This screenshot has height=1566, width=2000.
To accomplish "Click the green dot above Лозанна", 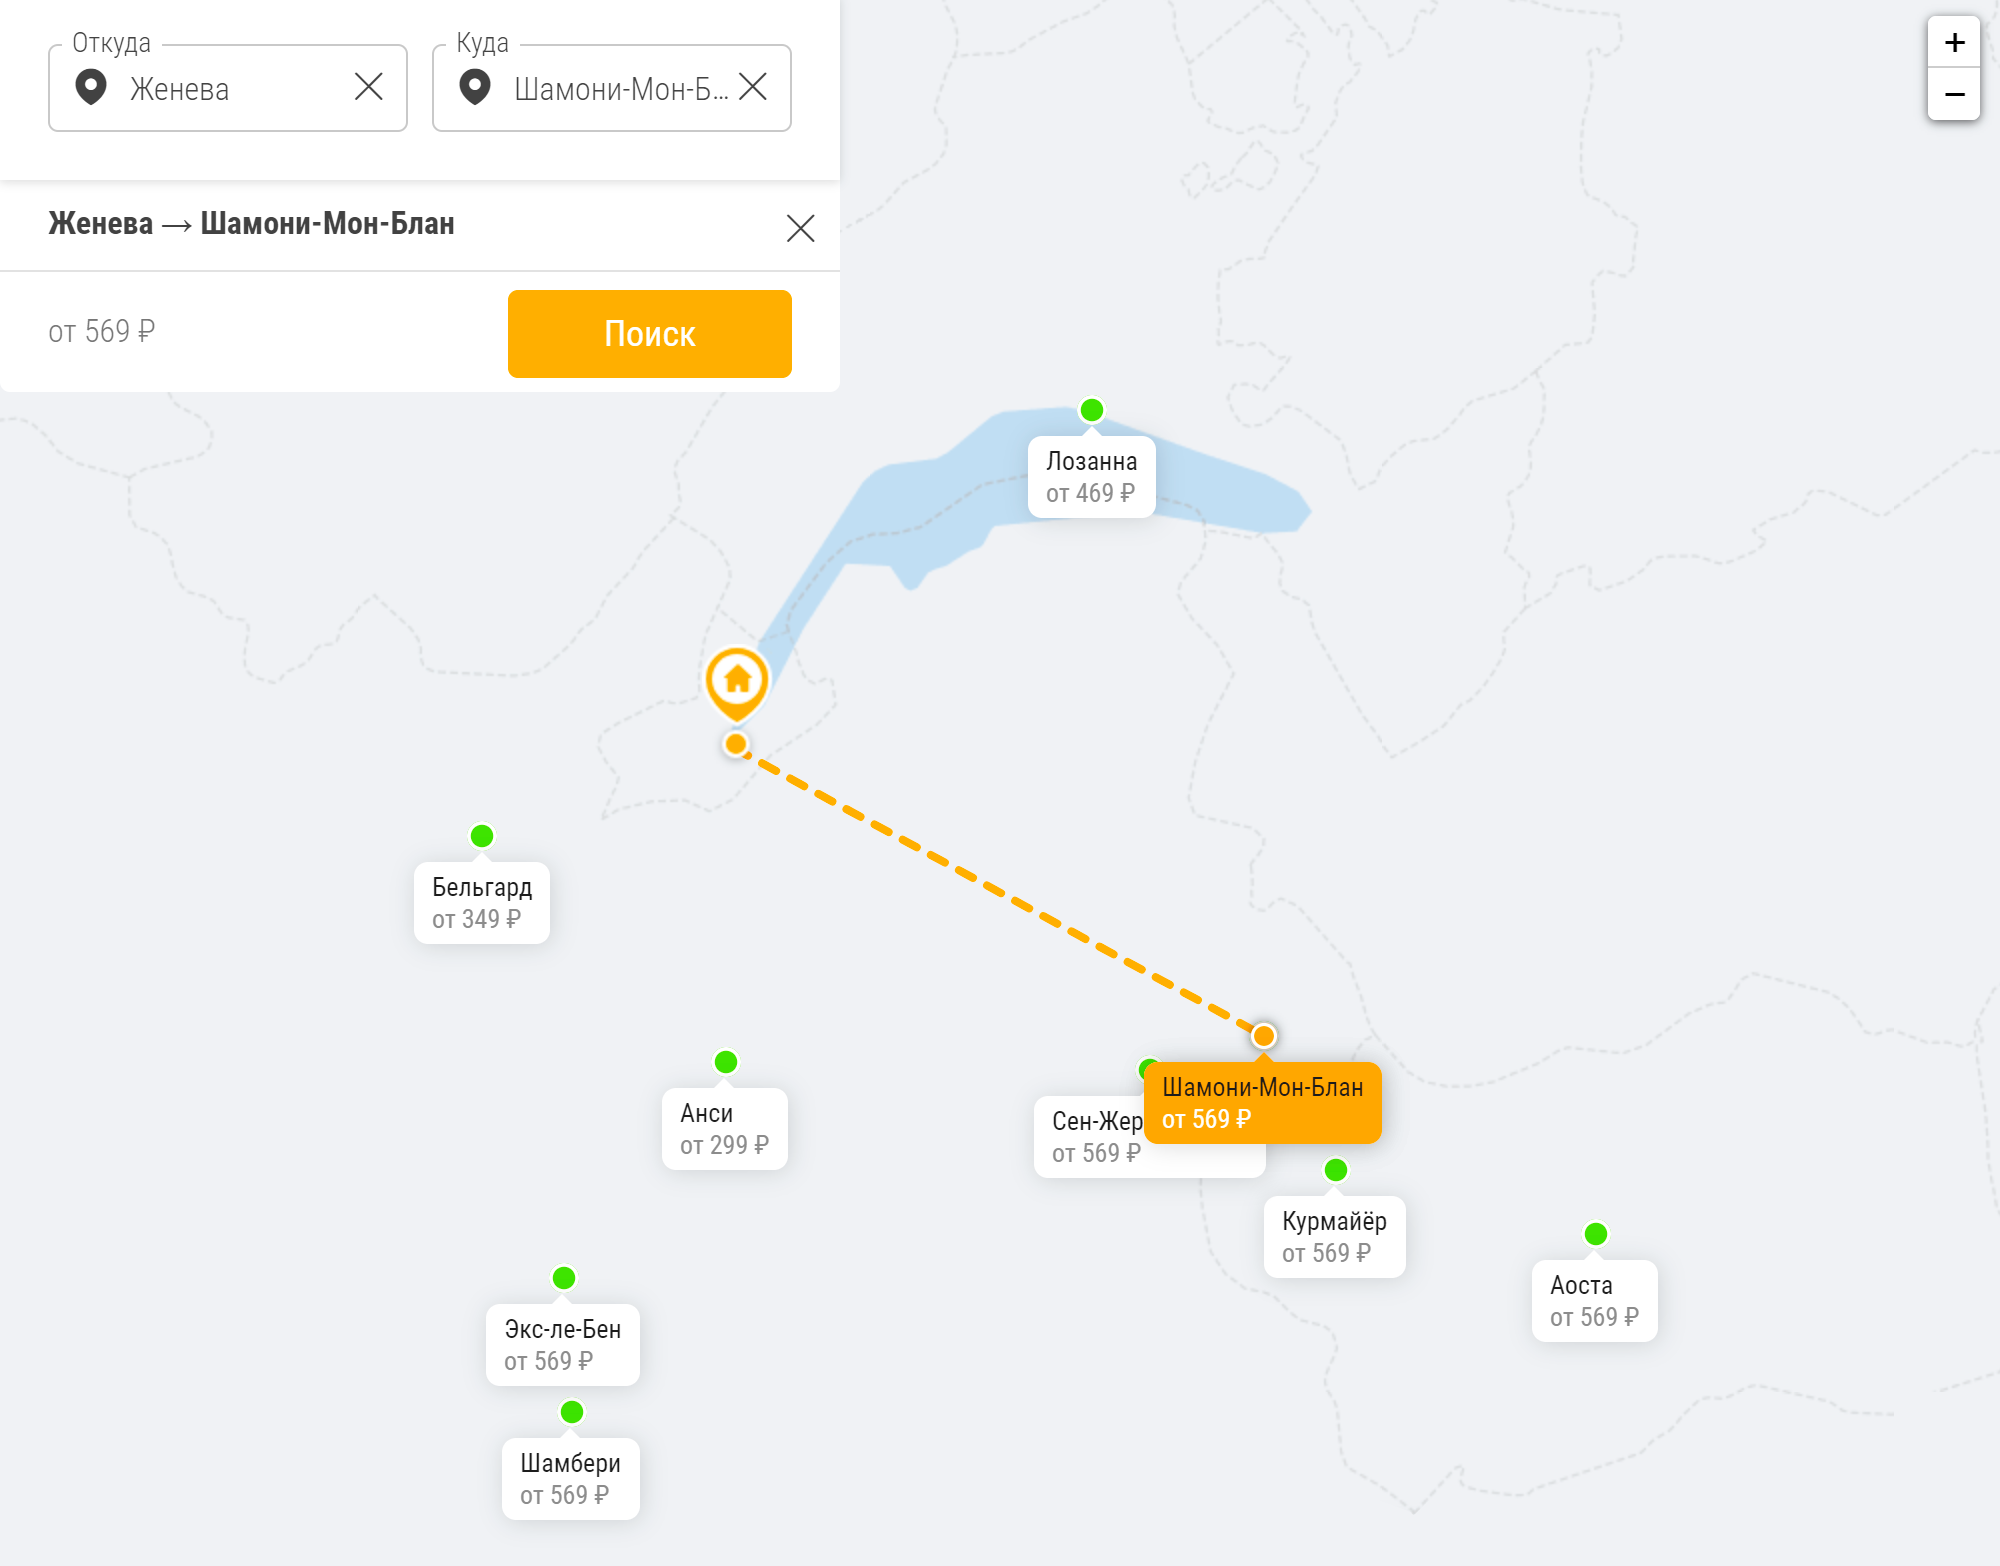I will [1092, 410].
